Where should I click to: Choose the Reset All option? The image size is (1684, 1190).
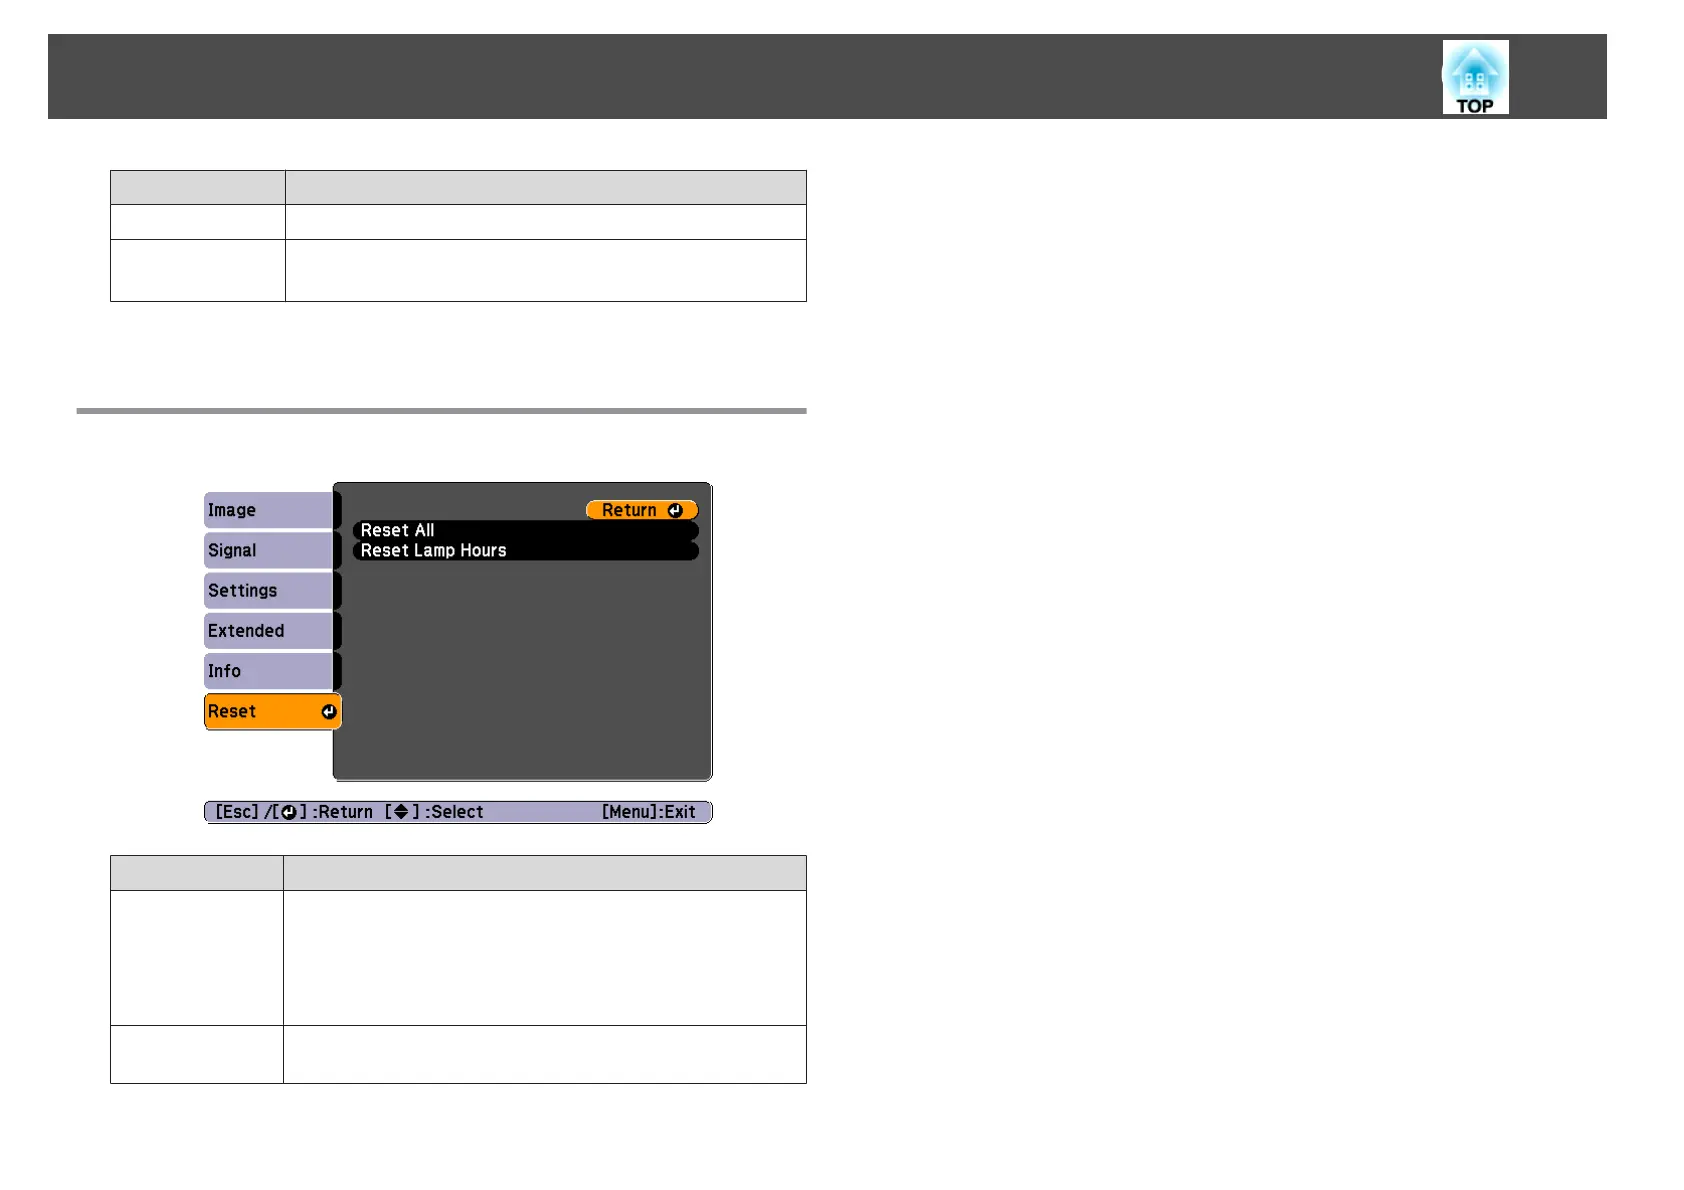pos(525,530)
